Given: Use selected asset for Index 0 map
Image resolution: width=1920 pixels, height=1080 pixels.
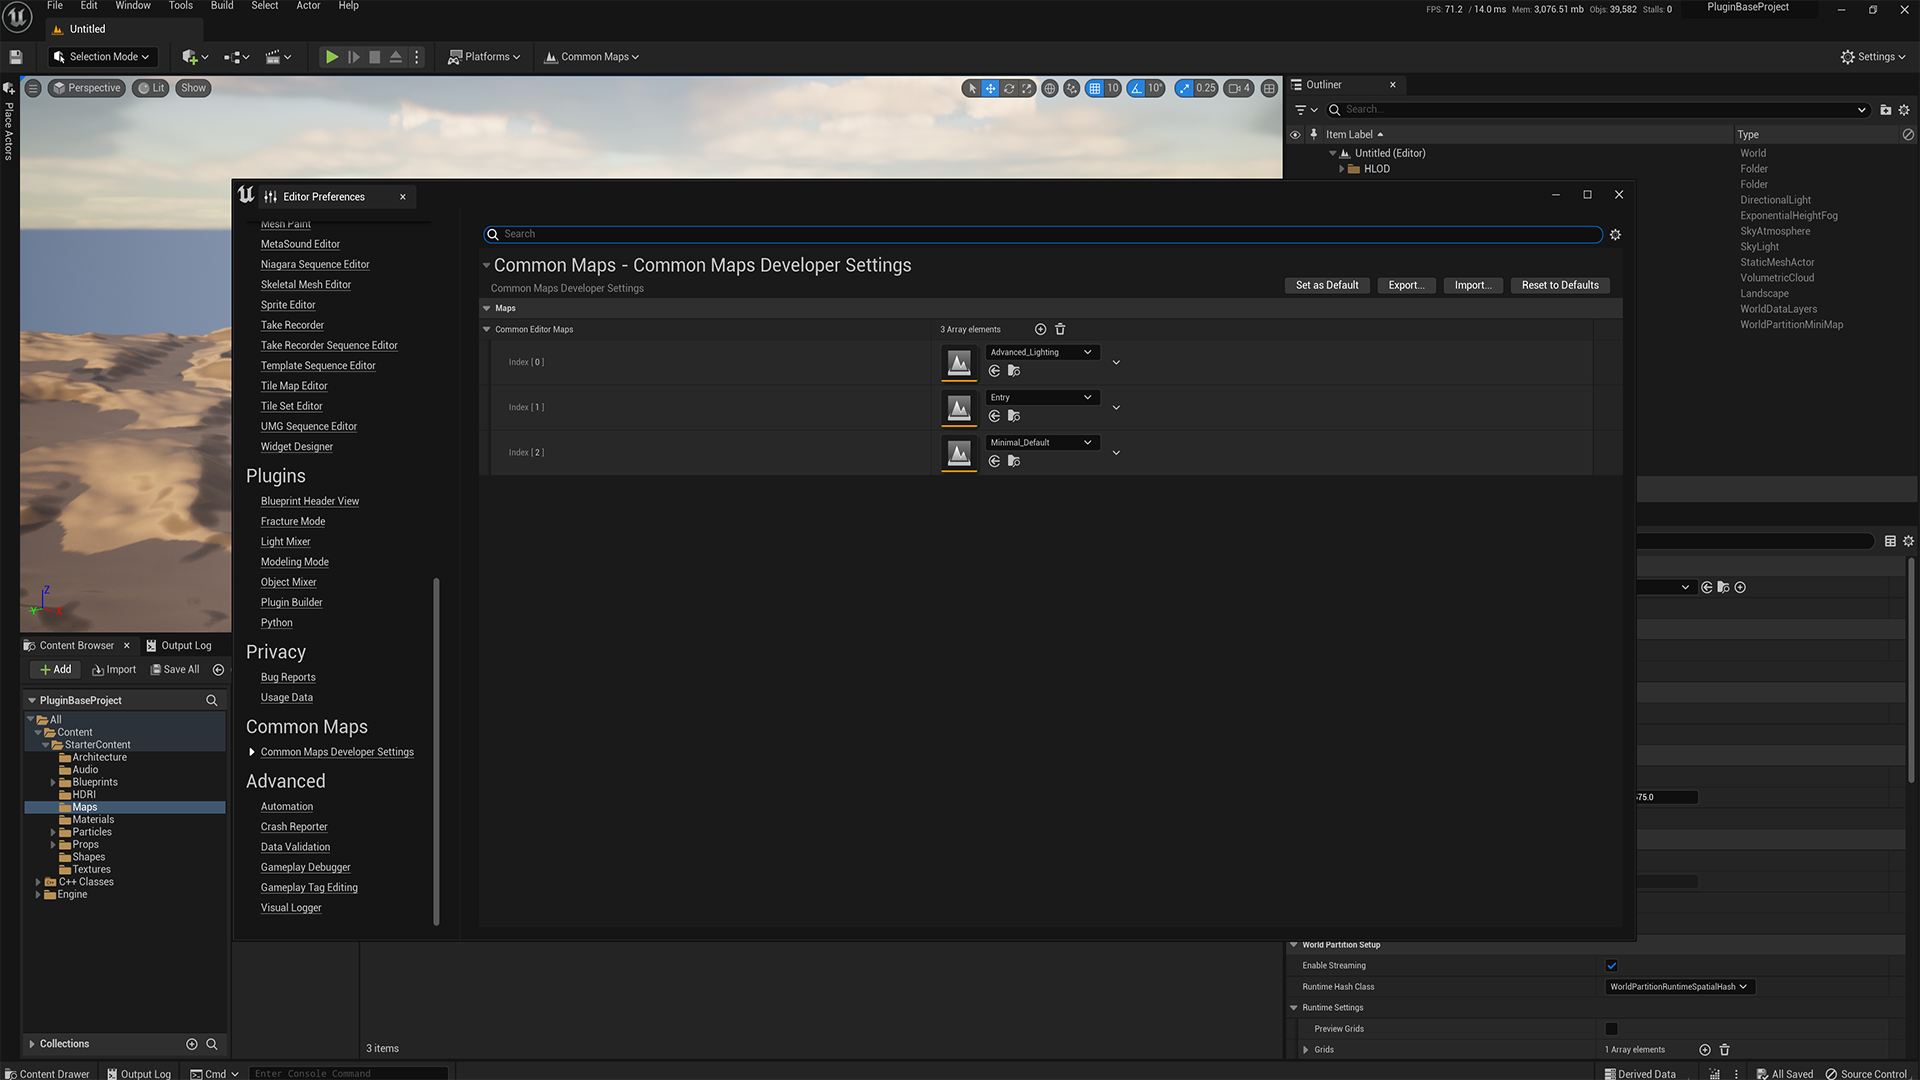Looking at the screenshot, I should coord(994,371).
